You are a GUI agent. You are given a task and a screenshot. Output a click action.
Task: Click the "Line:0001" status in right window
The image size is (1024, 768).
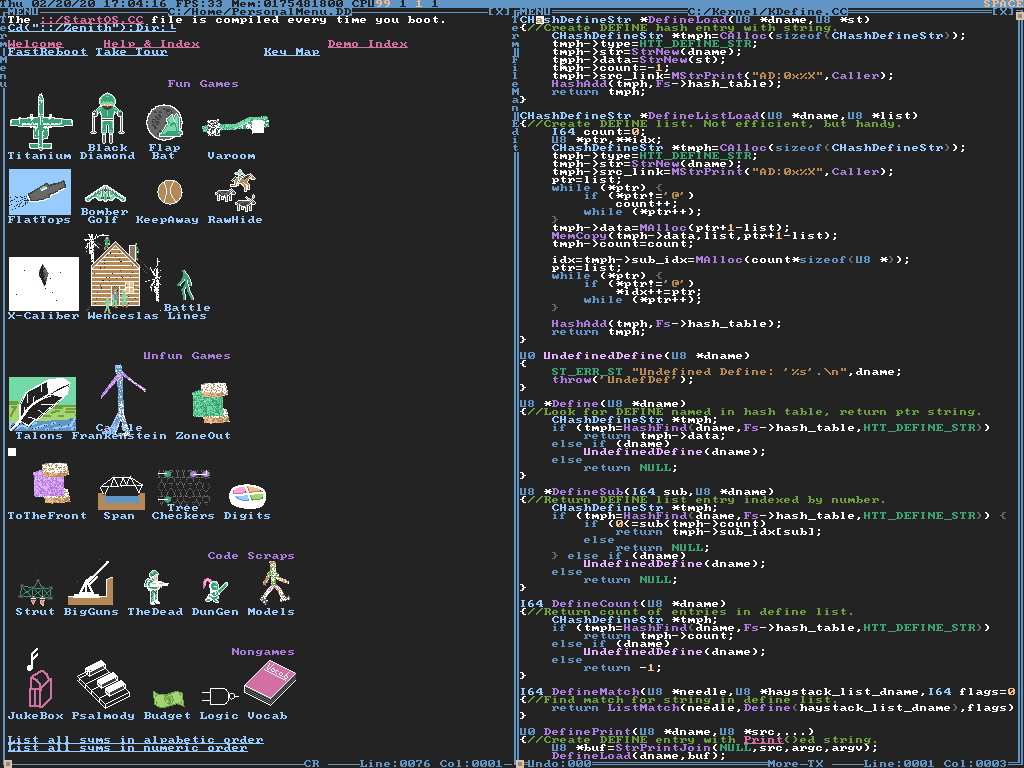point(899,763)
